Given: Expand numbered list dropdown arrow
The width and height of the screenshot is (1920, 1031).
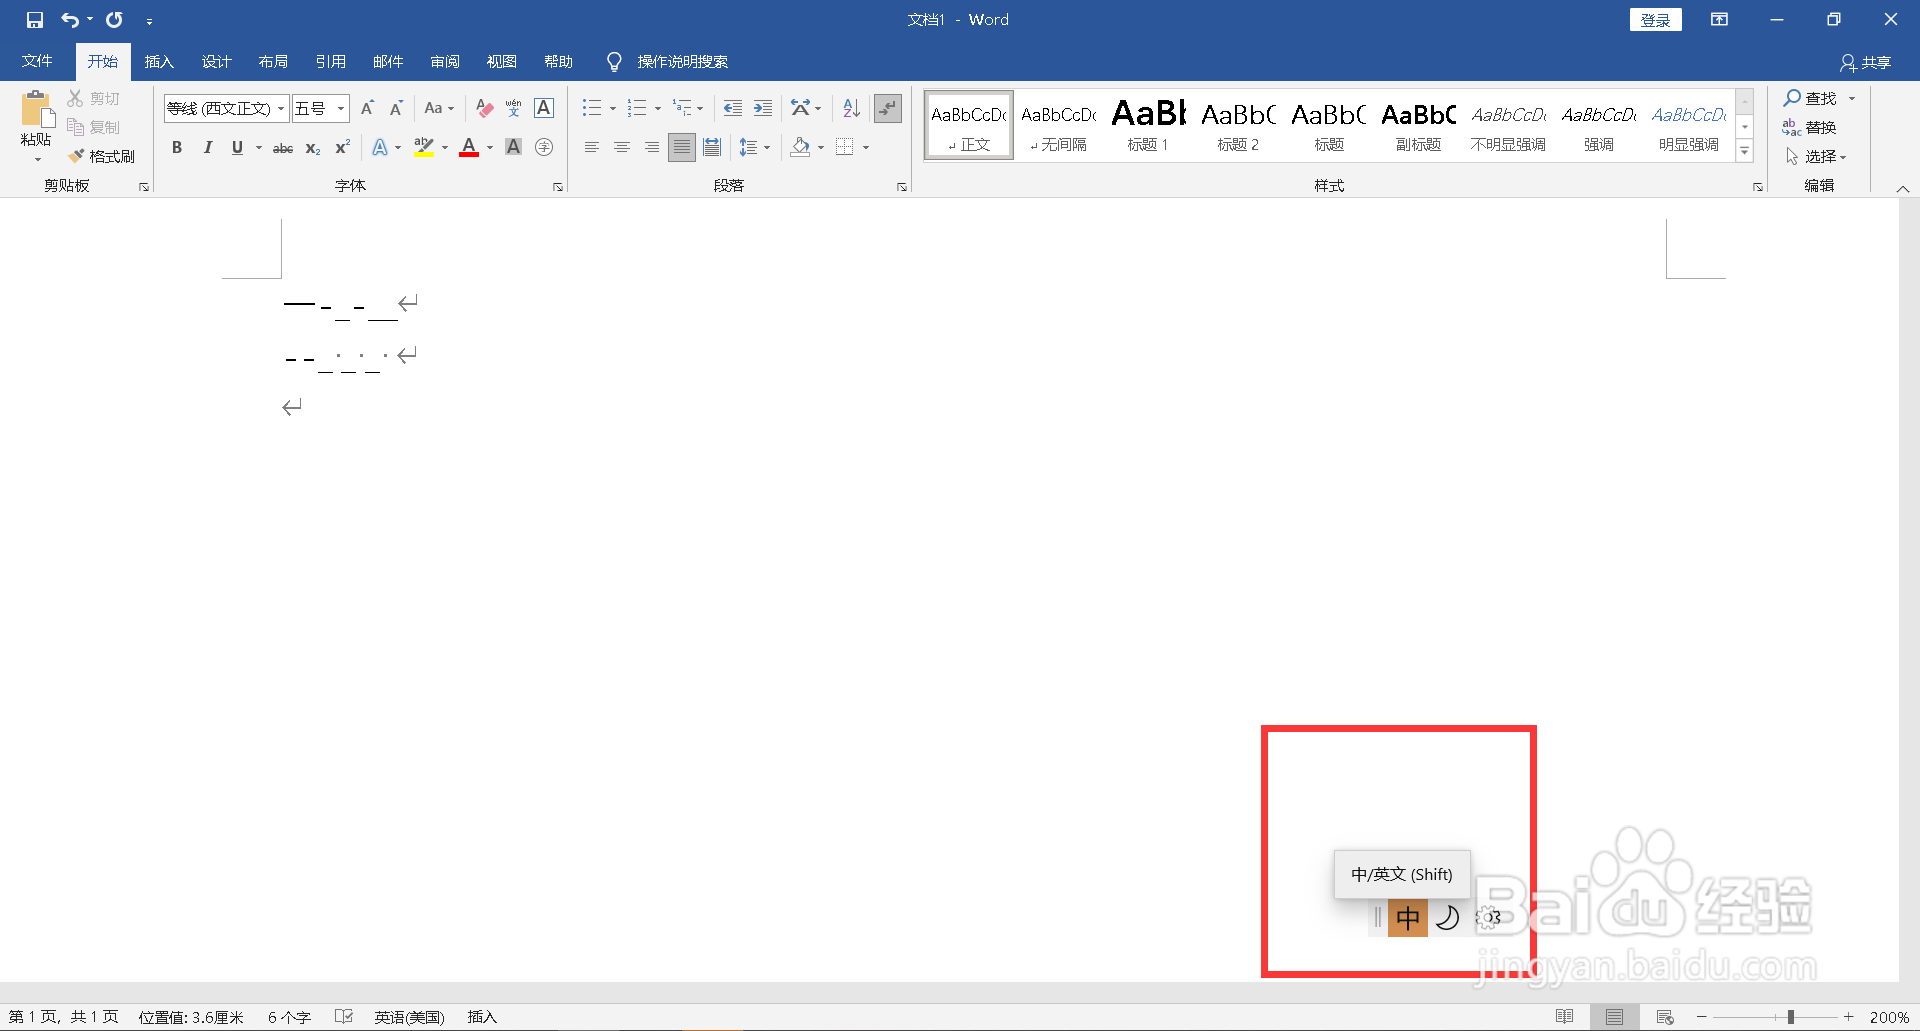Looking at the screenshot, I should (658, 108).
